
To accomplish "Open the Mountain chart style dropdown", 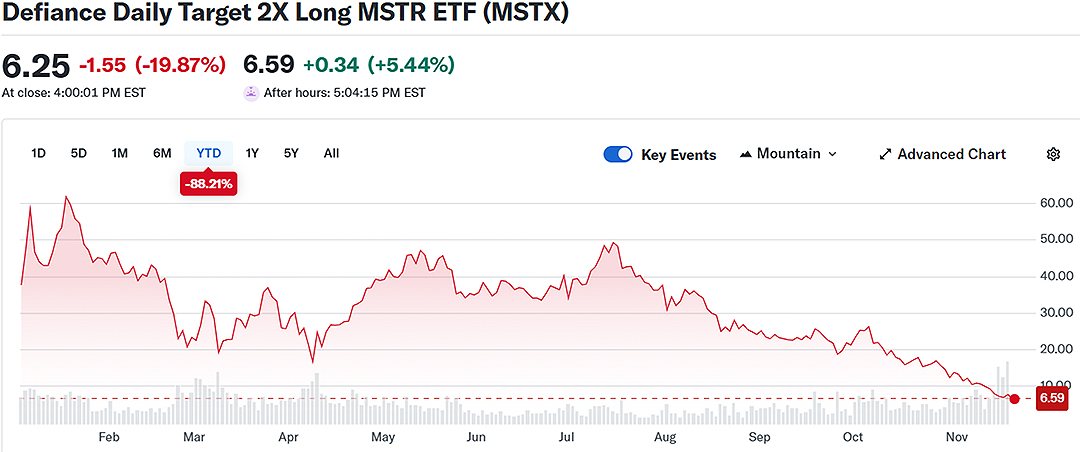I will [x=789, y=154].
